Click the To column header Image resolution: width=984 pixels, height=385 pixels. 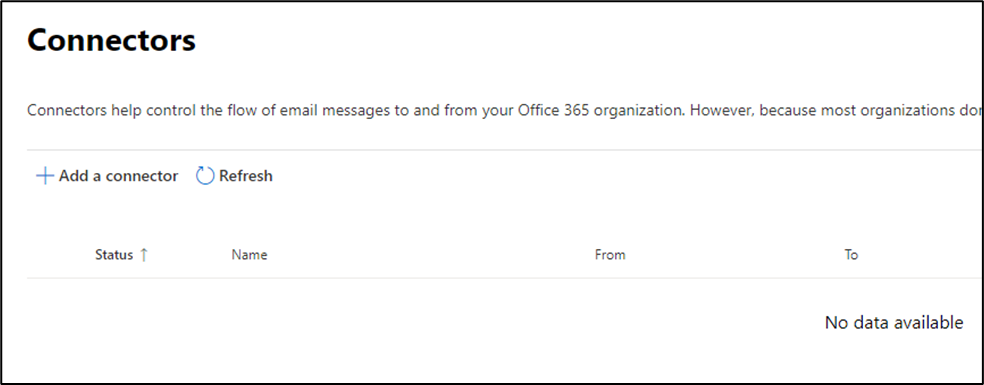pos(851,254)
